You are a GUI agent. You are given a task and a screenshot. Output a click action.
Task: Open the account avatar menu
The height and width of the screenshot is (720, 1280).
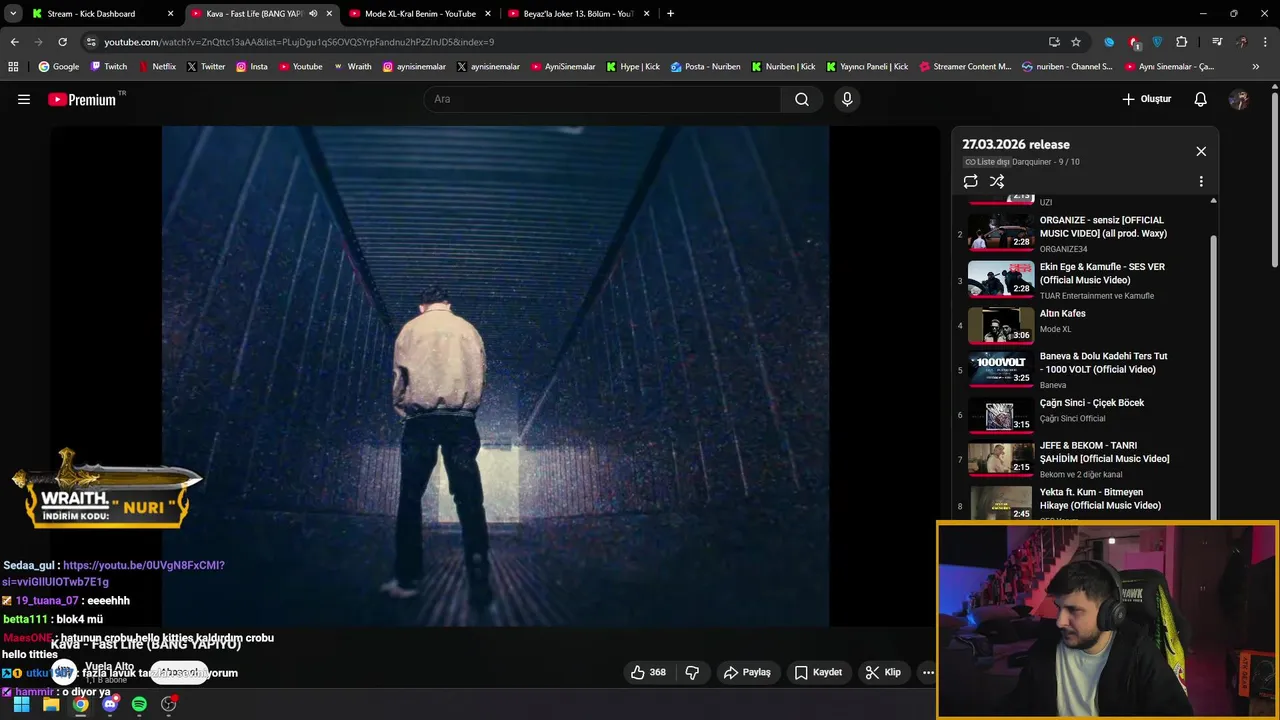pyautogui.click(x=1239, y=99)
